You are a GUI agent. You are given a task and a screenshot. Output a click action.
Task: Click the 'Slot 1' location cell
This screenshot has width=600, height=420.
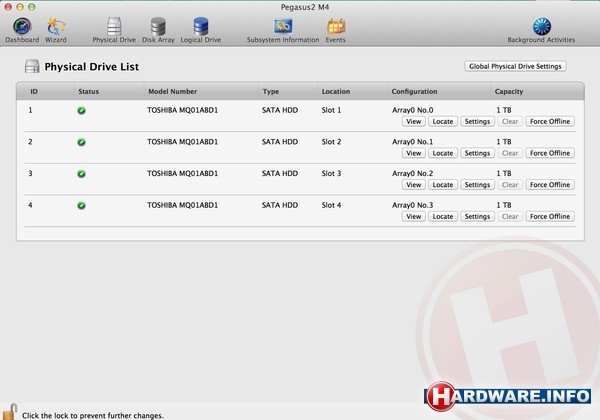click(331, 110)
